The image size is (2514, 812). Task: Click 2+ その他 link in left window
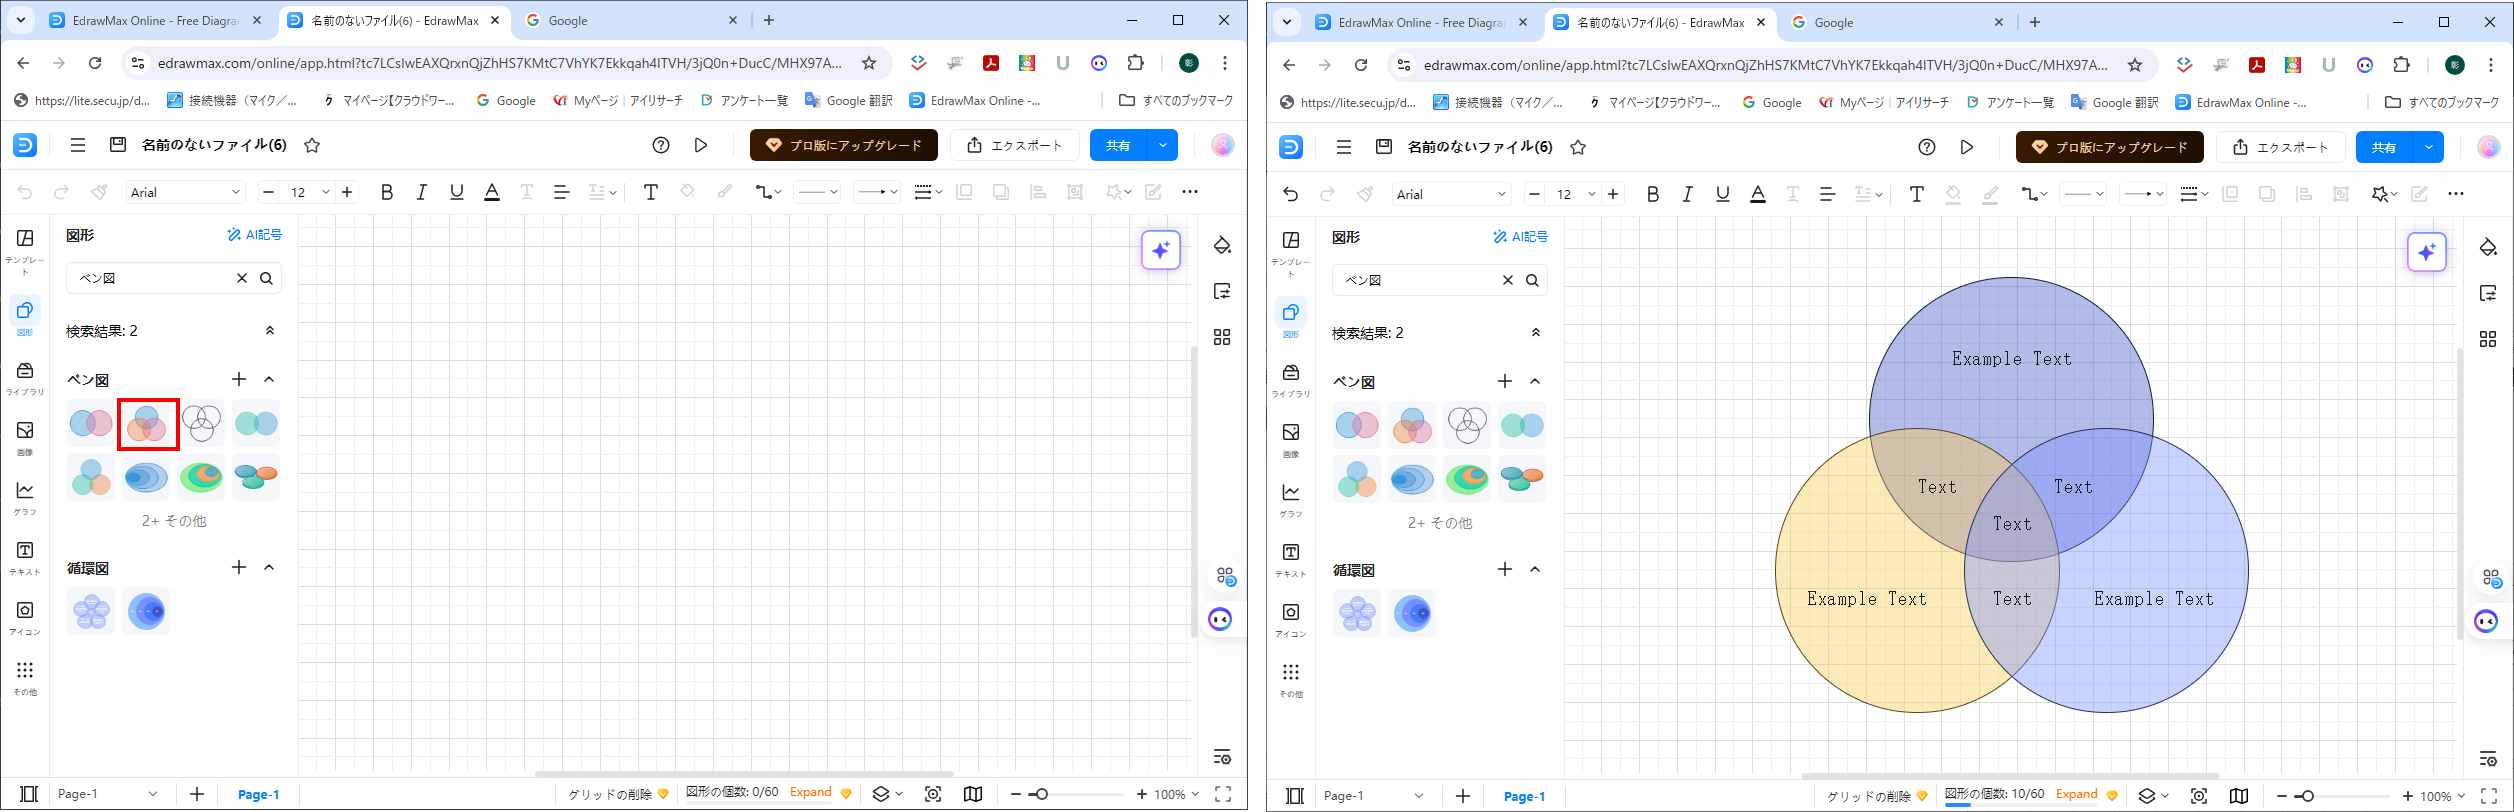click(x=174, y=521)
